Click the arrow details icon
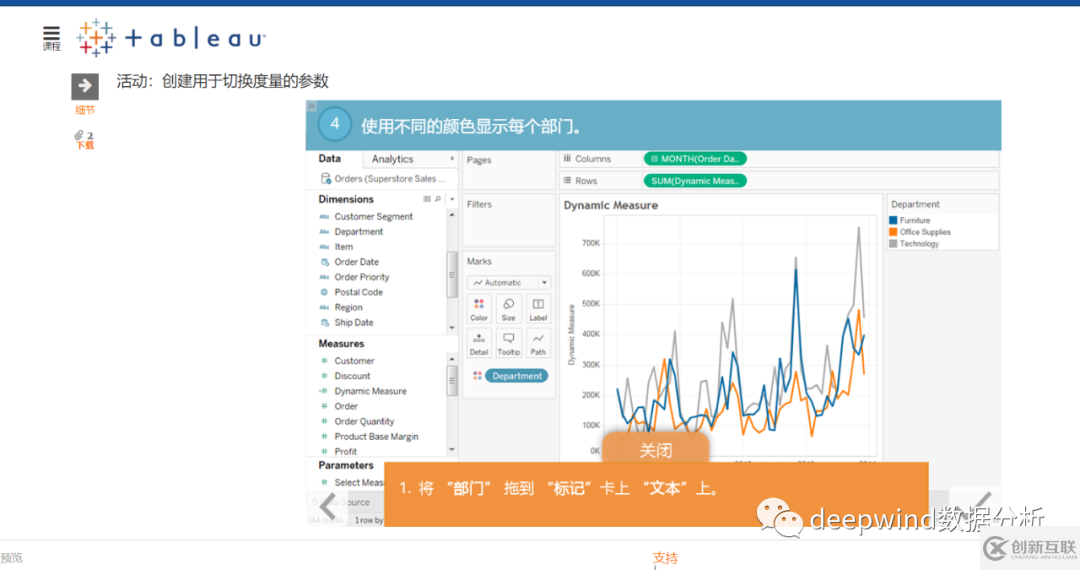Image resolution: width=1080 pixels, height=570 pixels. 85,87
